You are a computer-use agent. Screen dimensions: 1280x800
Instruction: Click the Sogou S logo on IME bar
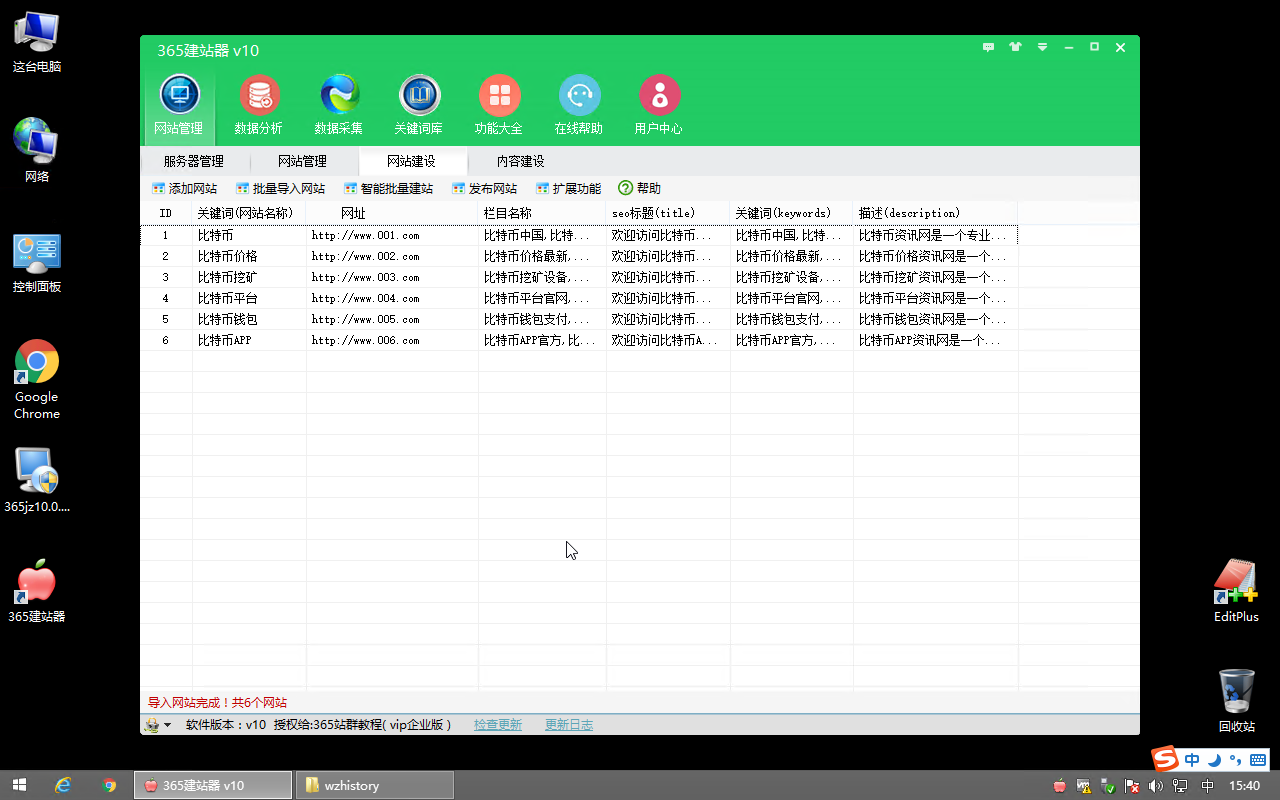[1165, 759]
